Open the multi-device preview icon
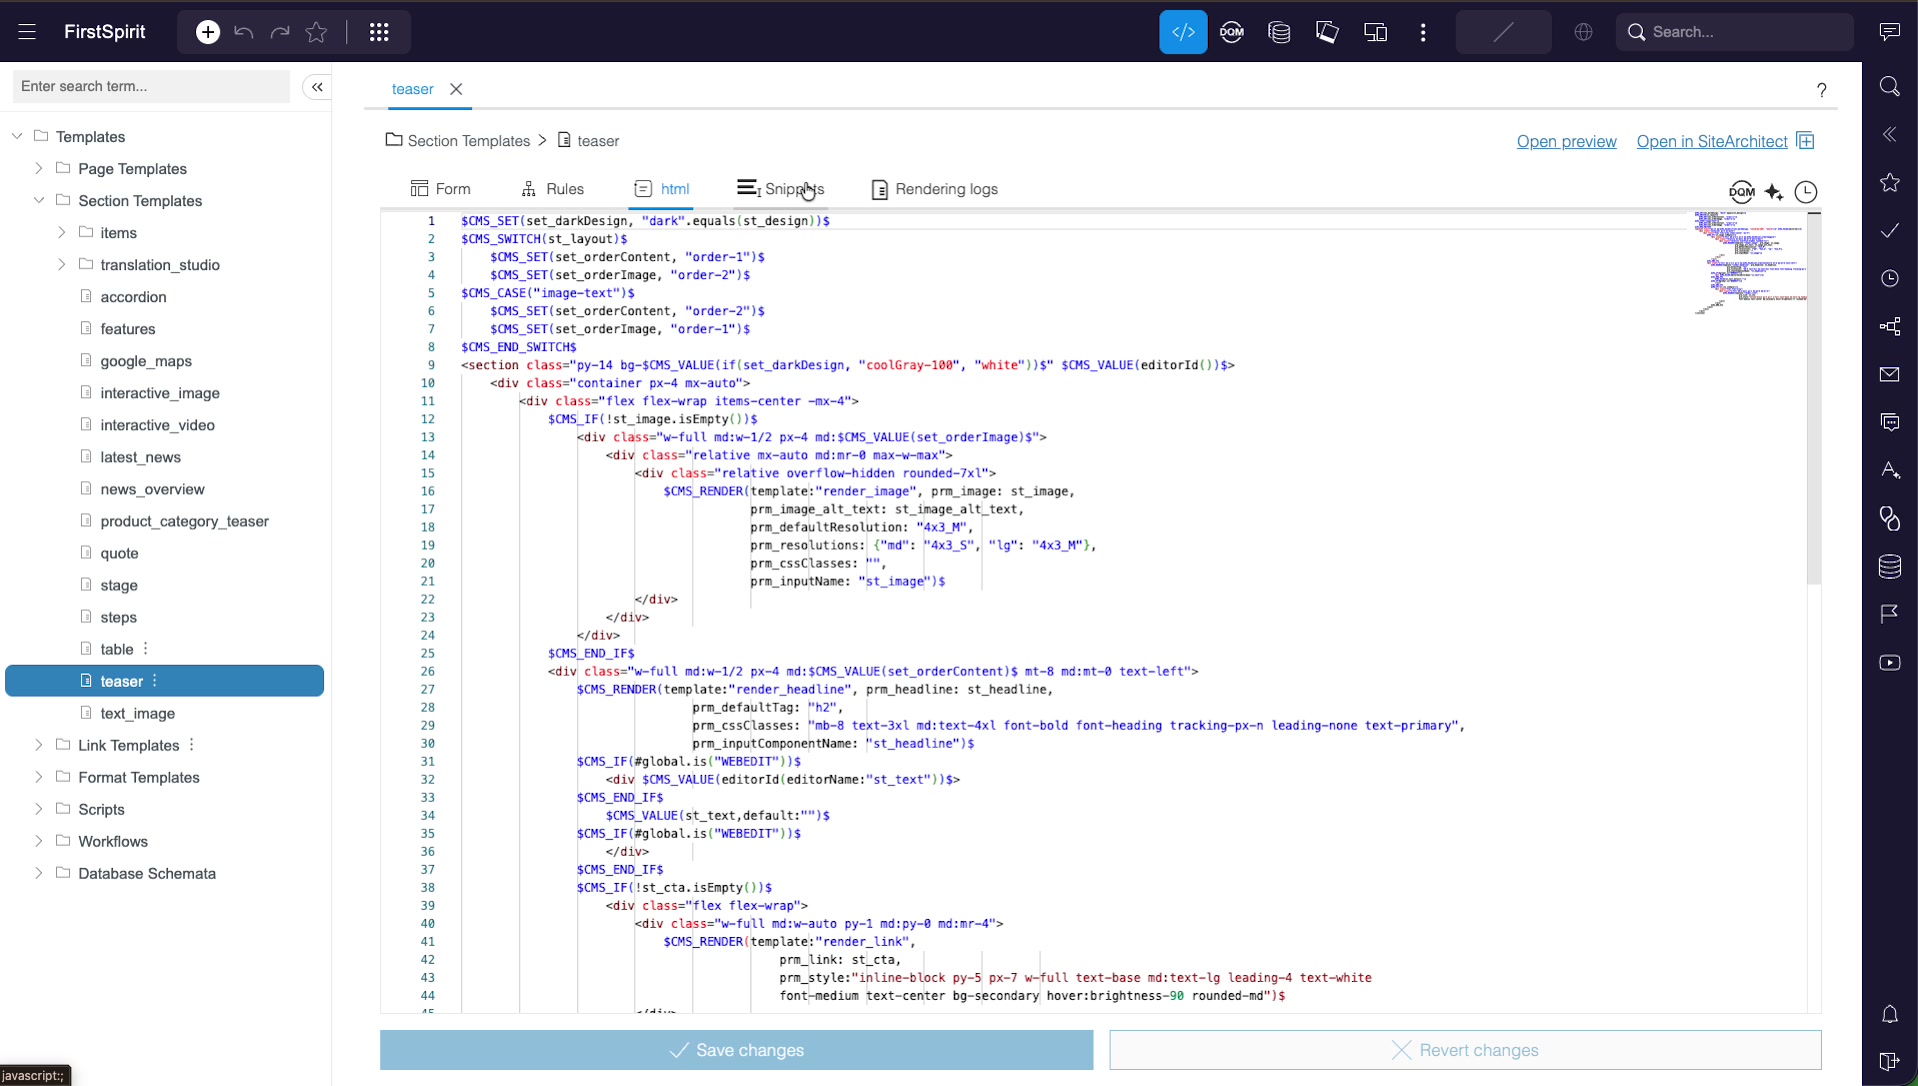The height and width of the screenshot is (1086, 1918). 1375,32
